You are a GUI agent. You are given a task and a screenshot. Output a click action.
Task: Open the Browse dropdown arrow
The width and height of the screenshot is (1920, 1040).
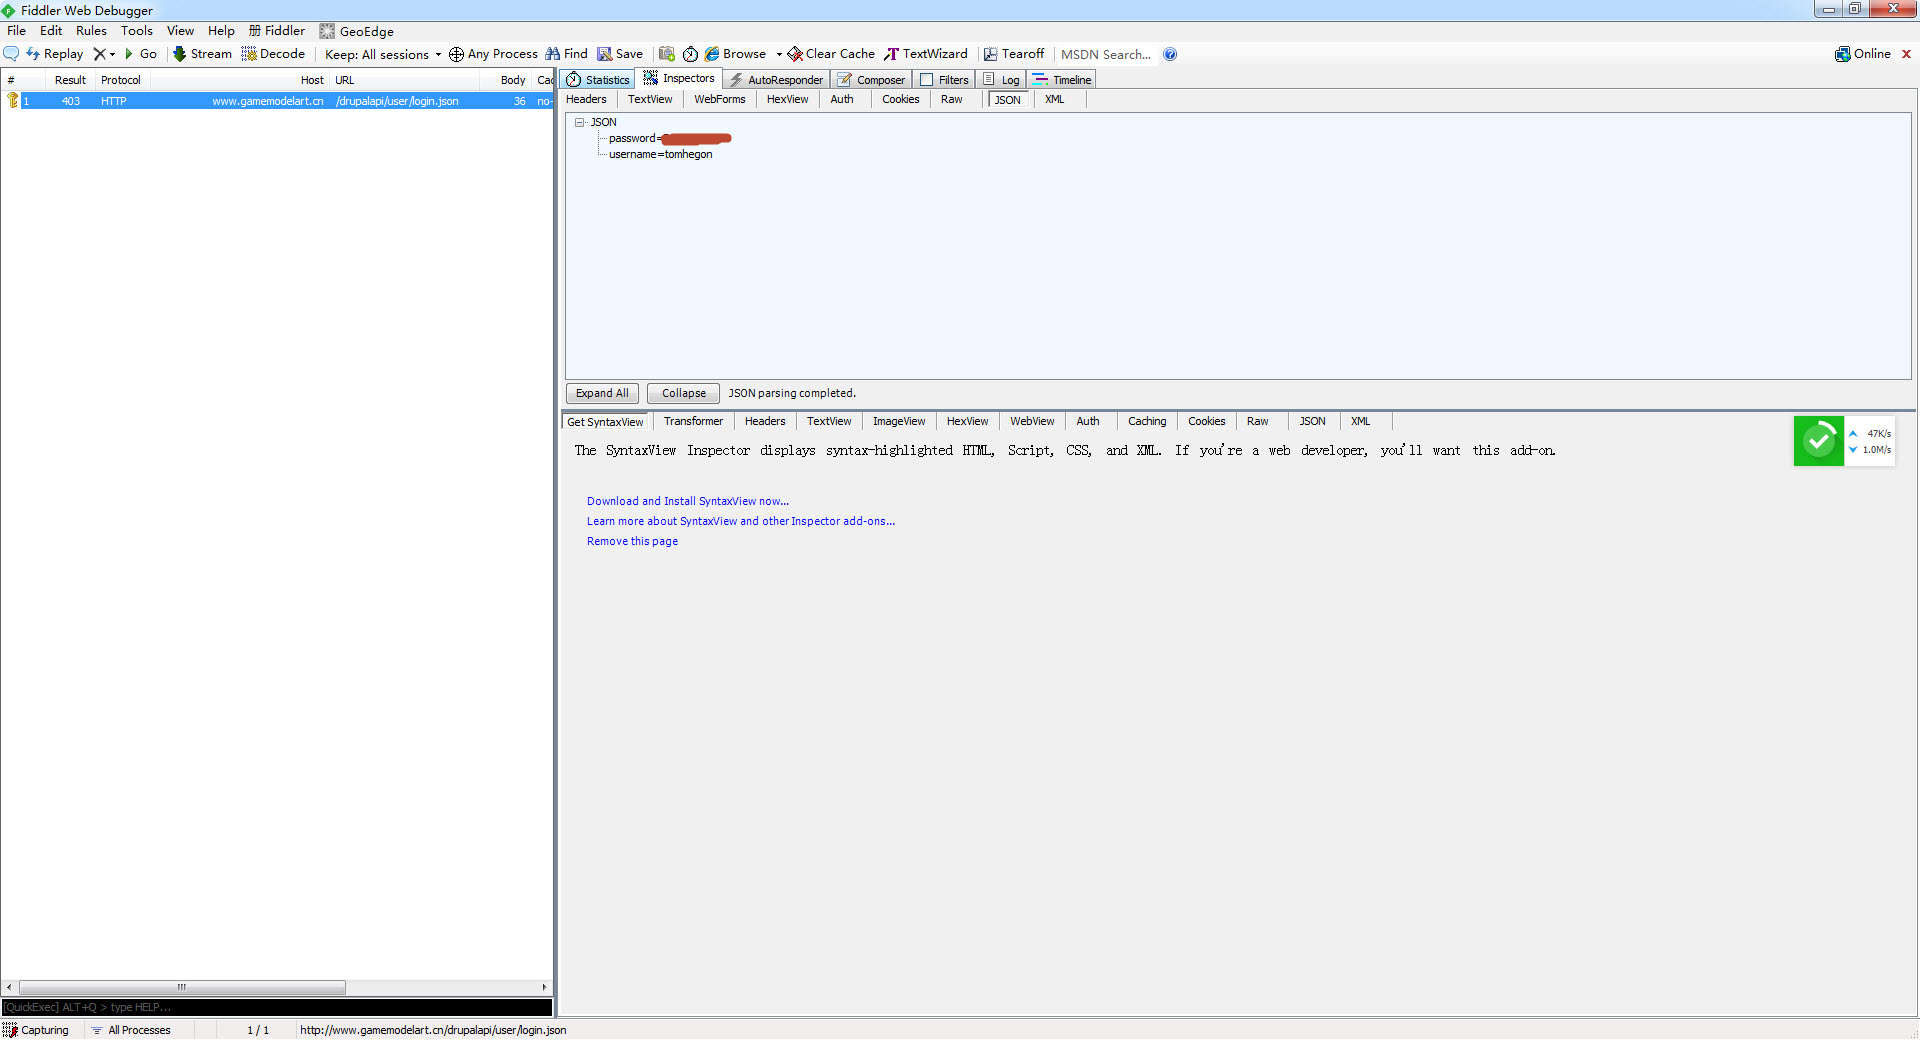click(779, 54)
